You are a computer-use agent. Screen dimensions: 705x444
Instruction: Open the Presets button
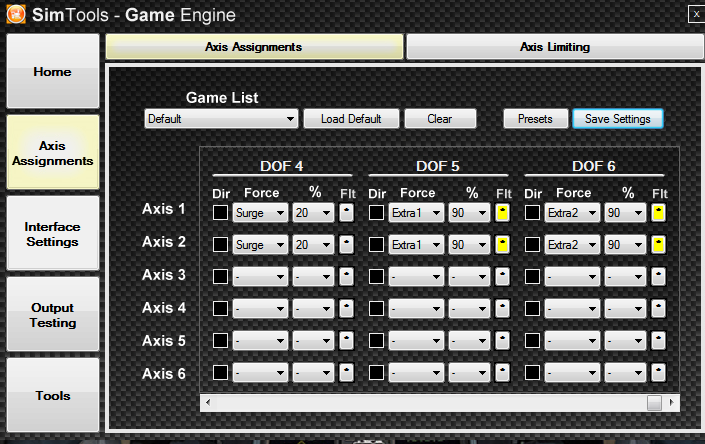point(535,119)
